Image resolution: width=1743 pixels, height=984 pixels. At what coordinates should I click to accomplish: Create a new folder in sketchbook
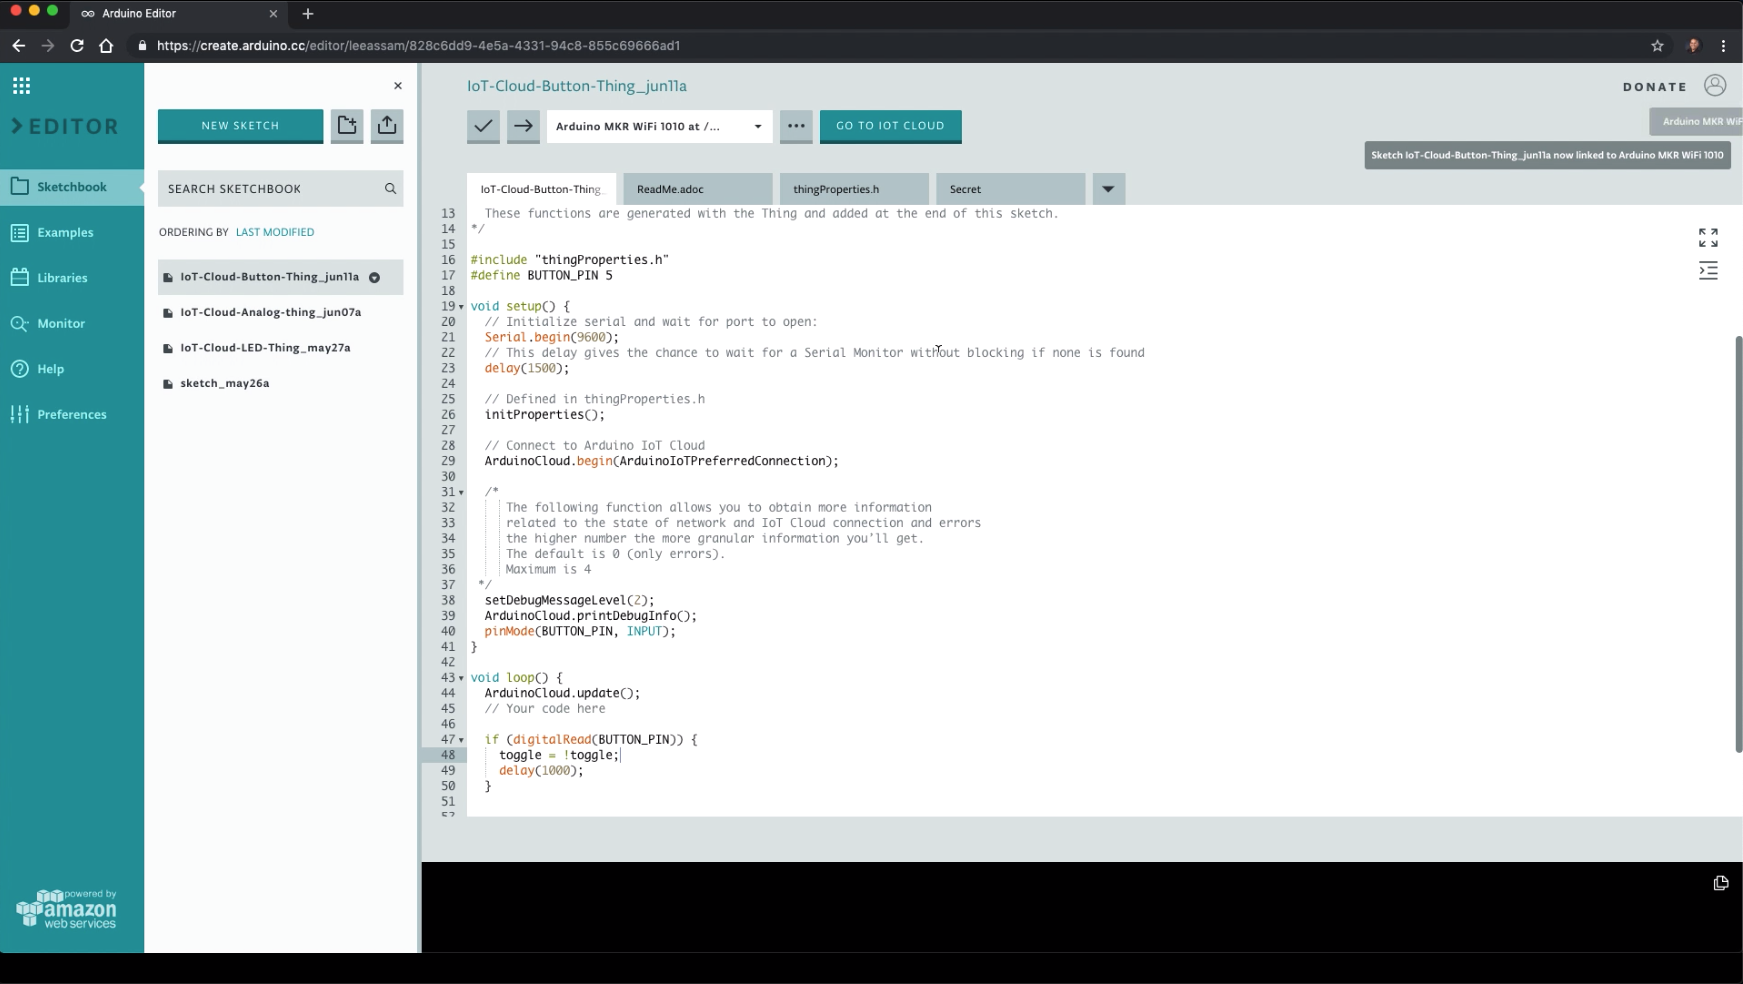pyautogui.click(x=347, y=126)
